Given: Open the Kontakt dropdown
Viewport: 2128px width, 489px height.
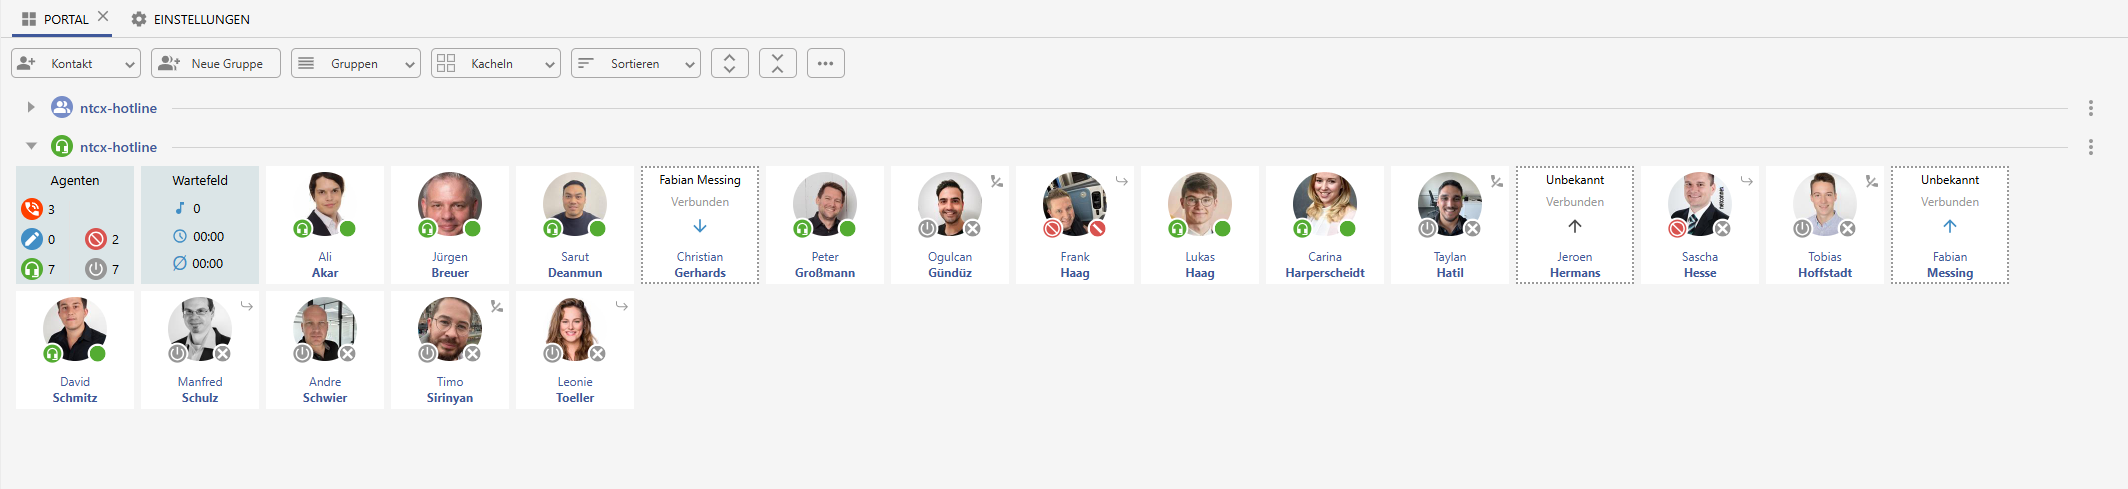Looking at the screenshot, I should pyautogui.click(x=76, y=63).
